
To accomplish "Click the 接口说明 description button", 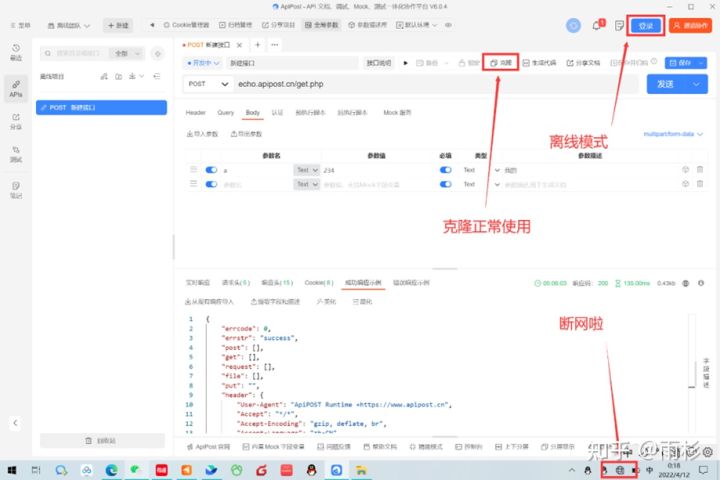I will coord(378,63).
